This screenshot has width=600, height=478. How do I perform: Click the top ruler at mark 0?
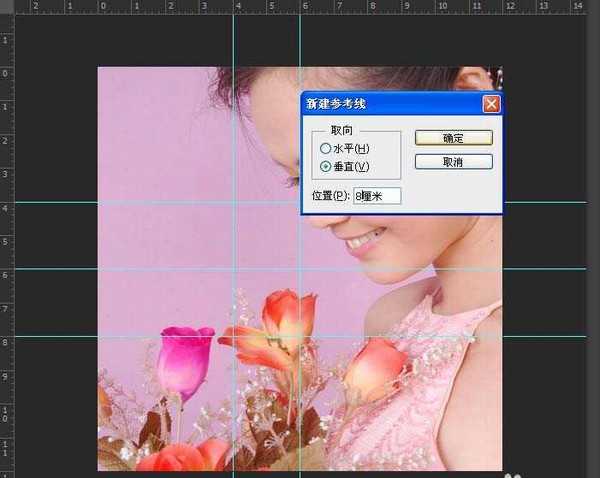(100, 6)
